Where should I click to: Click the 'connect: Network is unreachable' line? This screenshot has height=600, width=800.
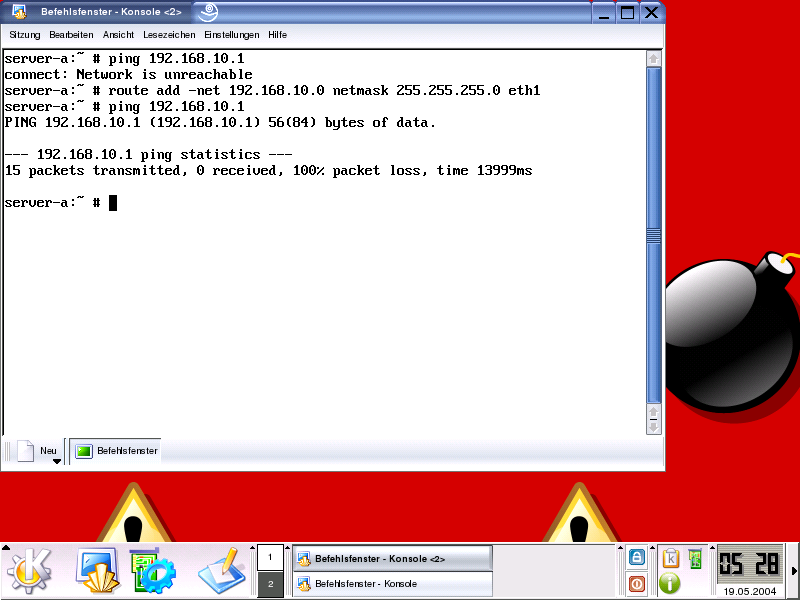[129, 74]
